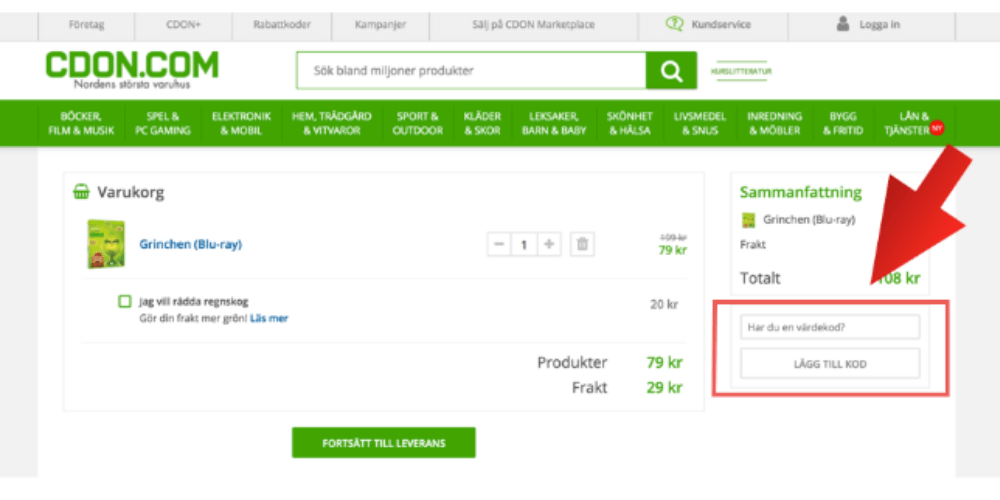Click Fortsätt till leverans button
This screenshot has height=500, width=1000.
[x=384, y=443]
